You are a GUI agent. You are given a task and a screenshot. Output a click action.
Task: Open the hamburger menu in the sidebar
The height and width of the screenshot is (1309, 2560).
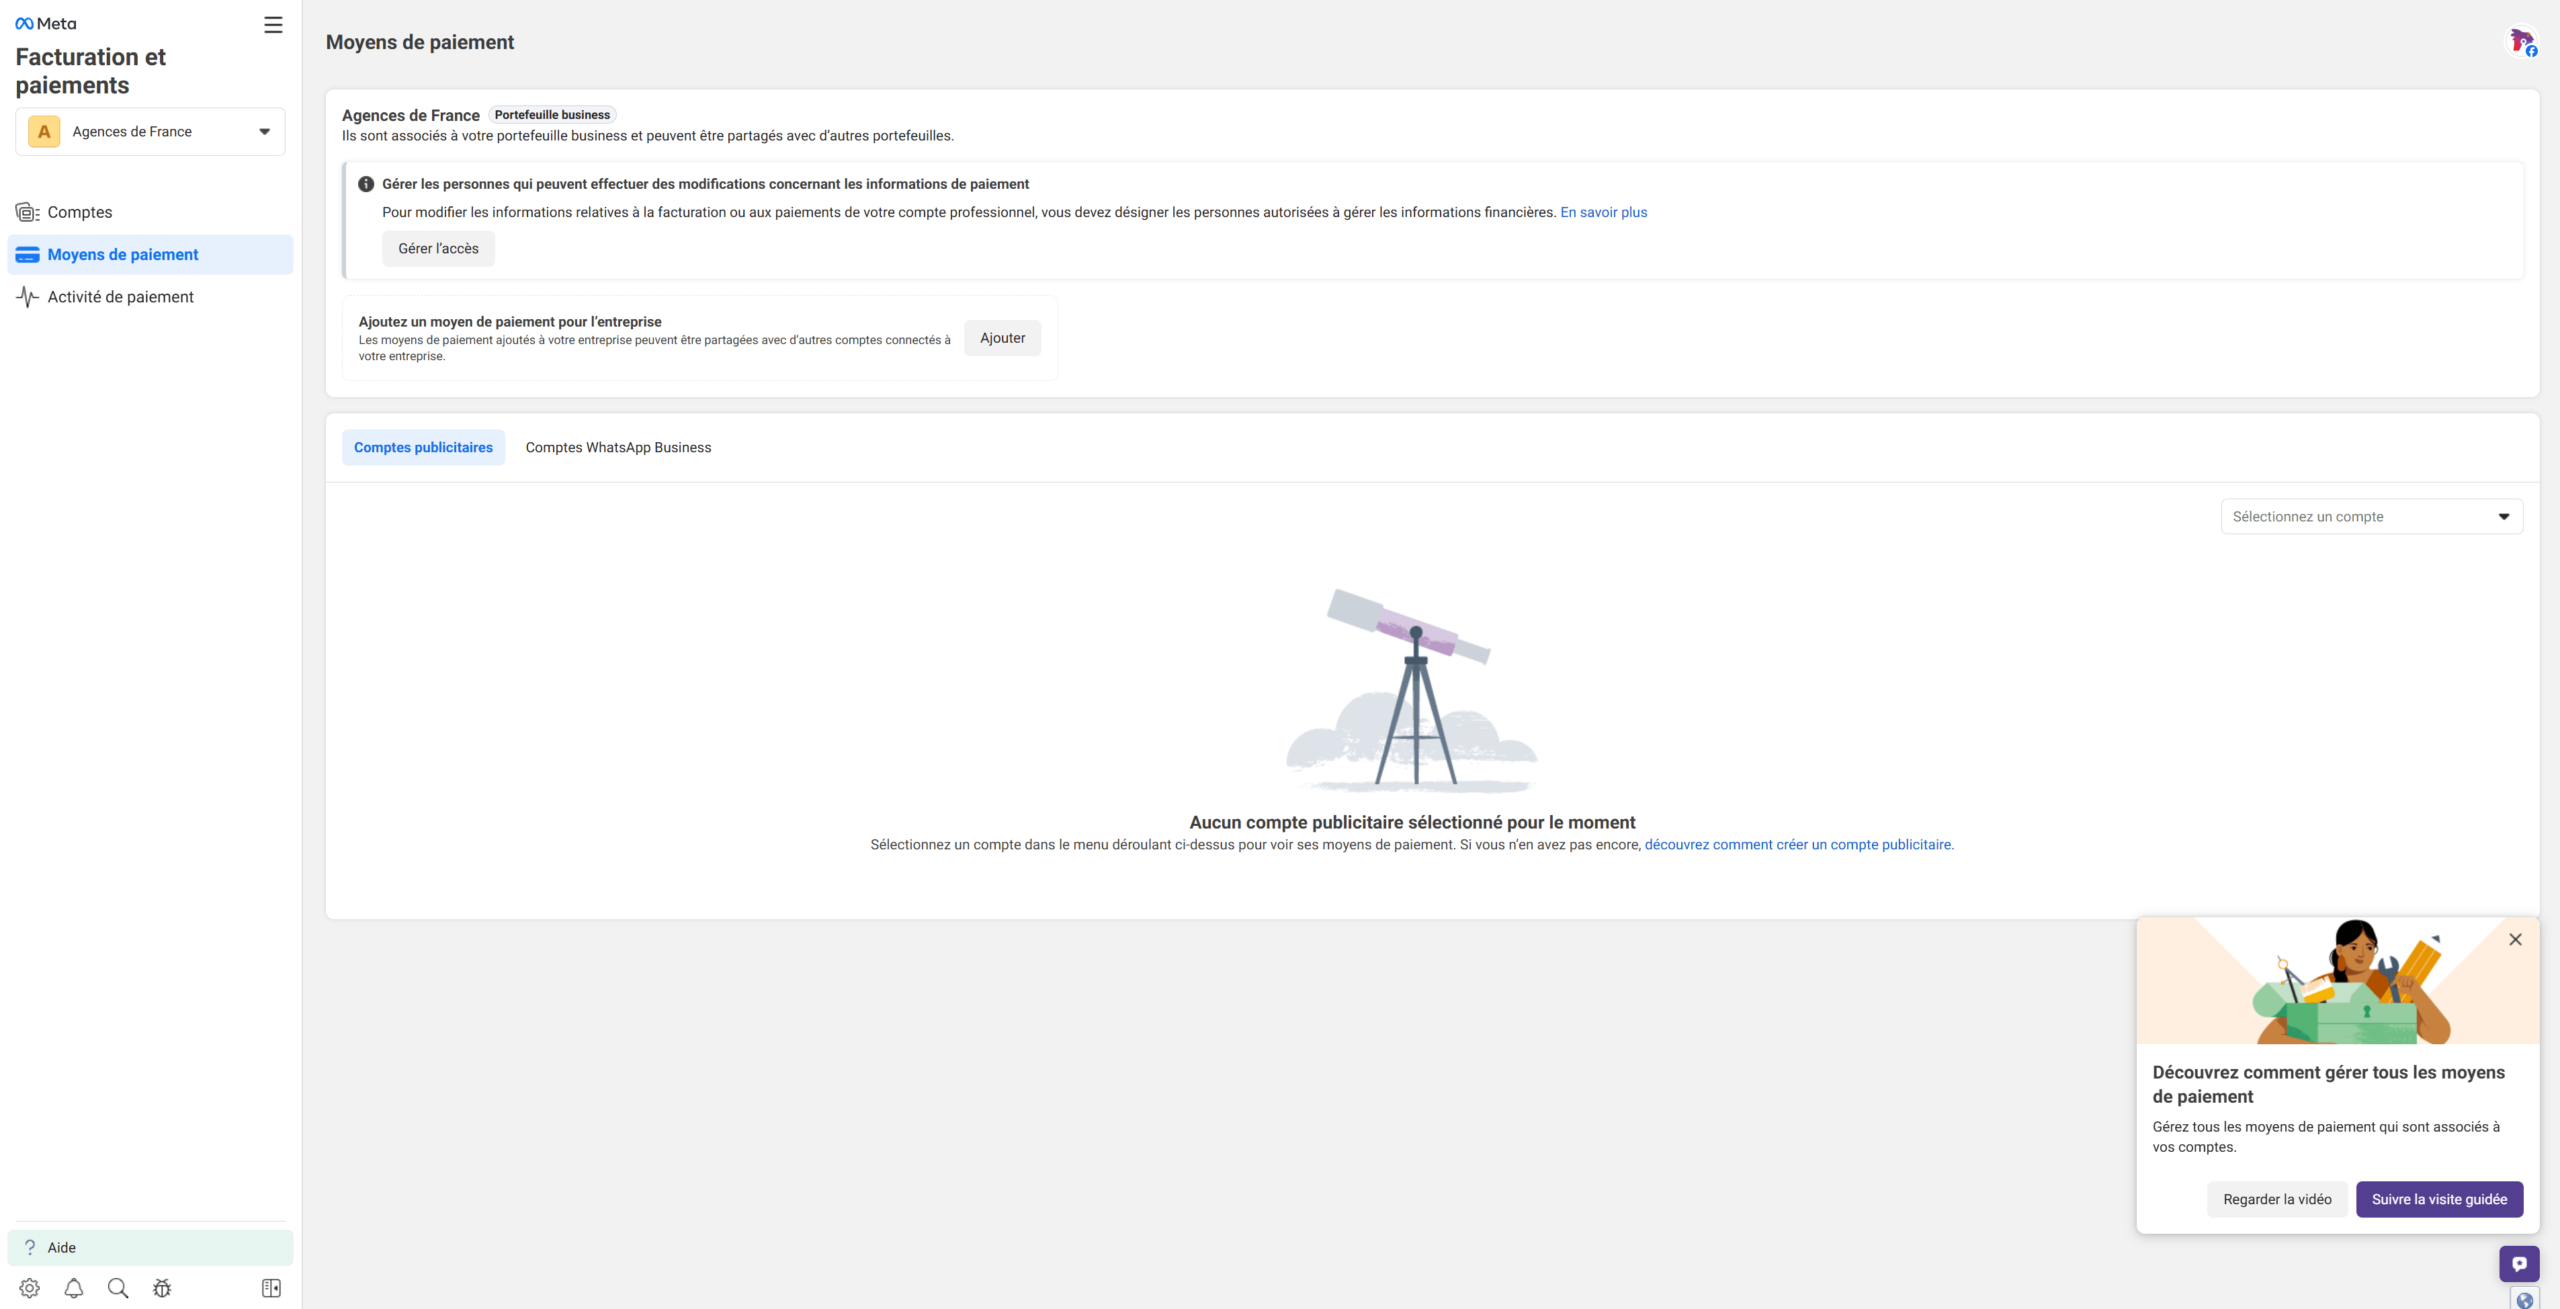(x=273, y=25)
